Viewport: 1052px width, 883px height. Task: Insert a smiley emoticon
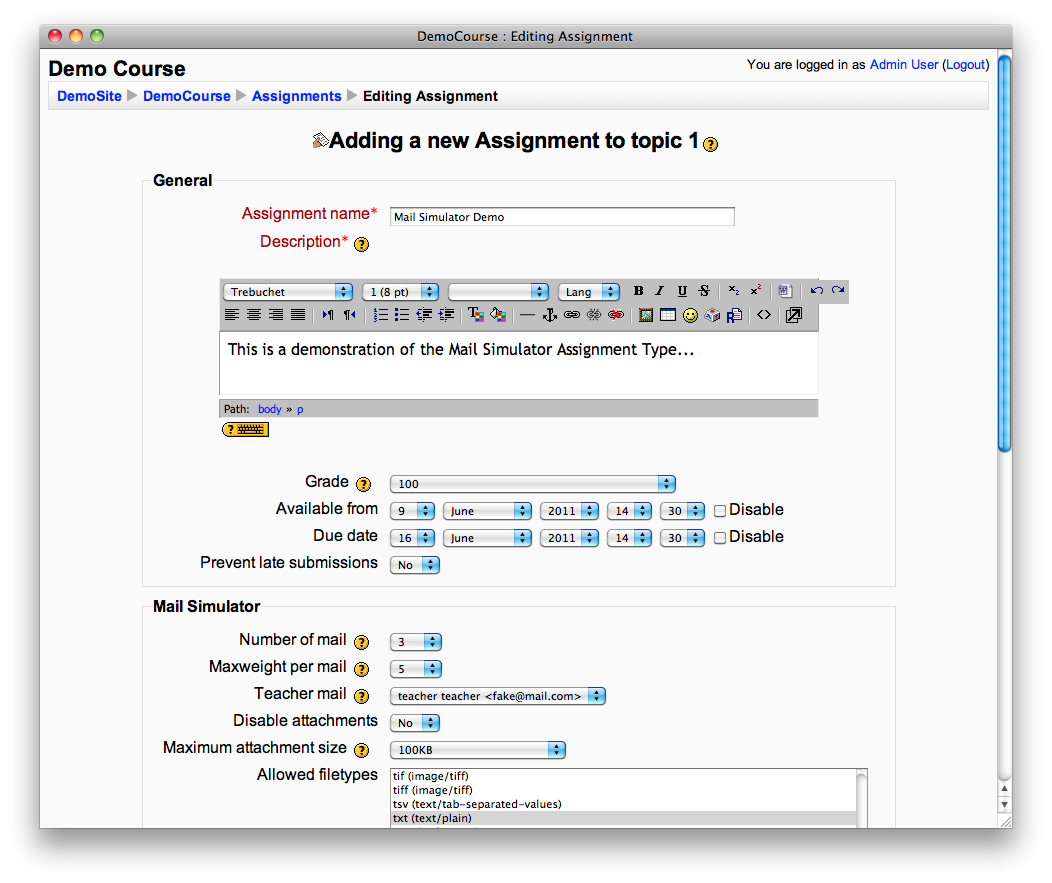690,315
